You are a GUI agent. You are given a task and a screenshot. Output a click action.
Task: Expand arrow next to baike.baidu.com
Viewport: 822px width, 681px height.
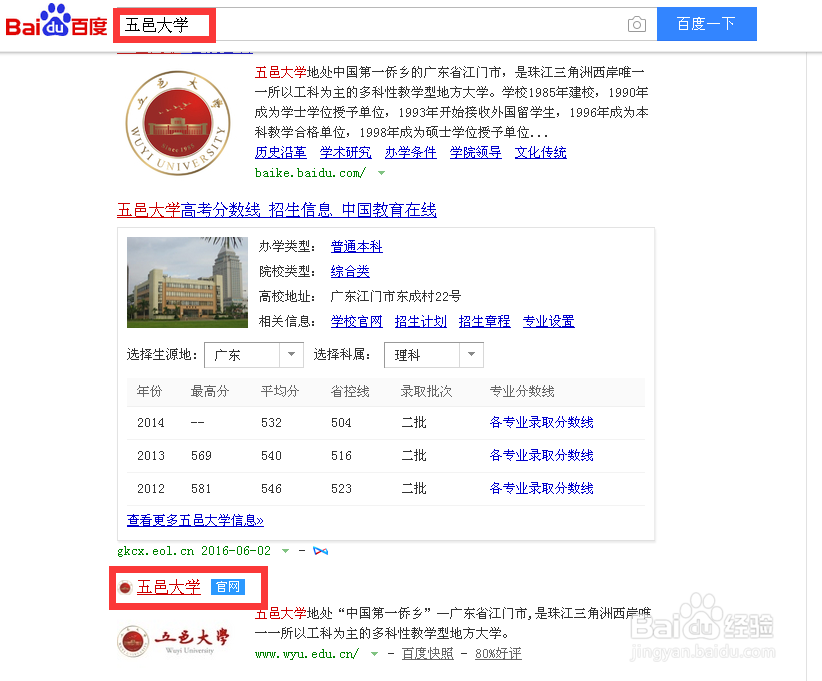click(382, 173)
